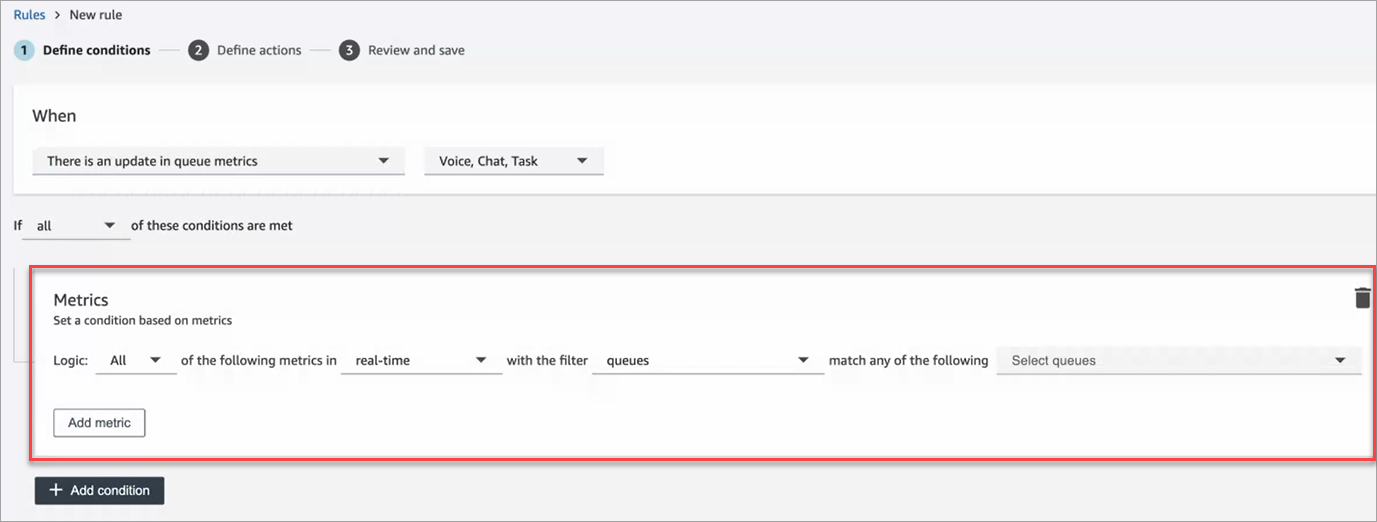Click the Select queues input field
Viewport: 1377px width, 522px height.
pos(1160,361)
